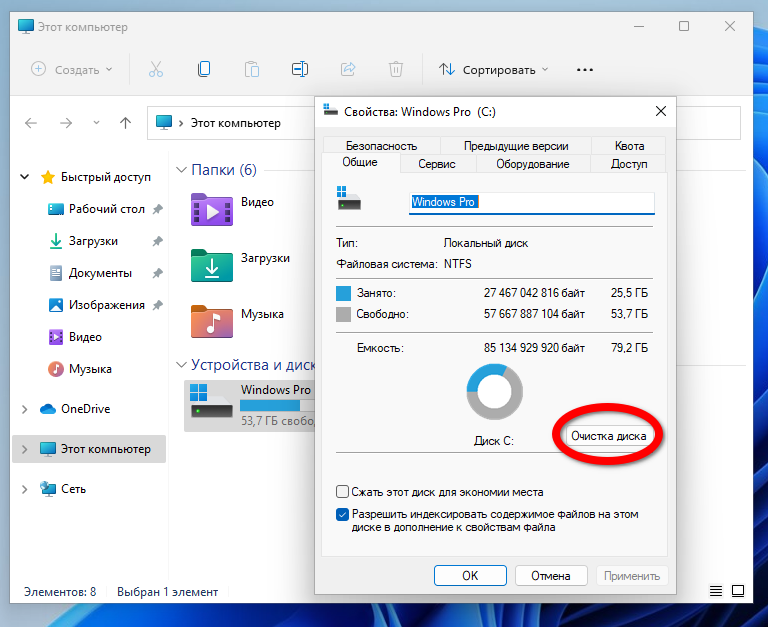Switch to the Предыдущие версии tab
This screenshot has width=768, height=627.
516,145
